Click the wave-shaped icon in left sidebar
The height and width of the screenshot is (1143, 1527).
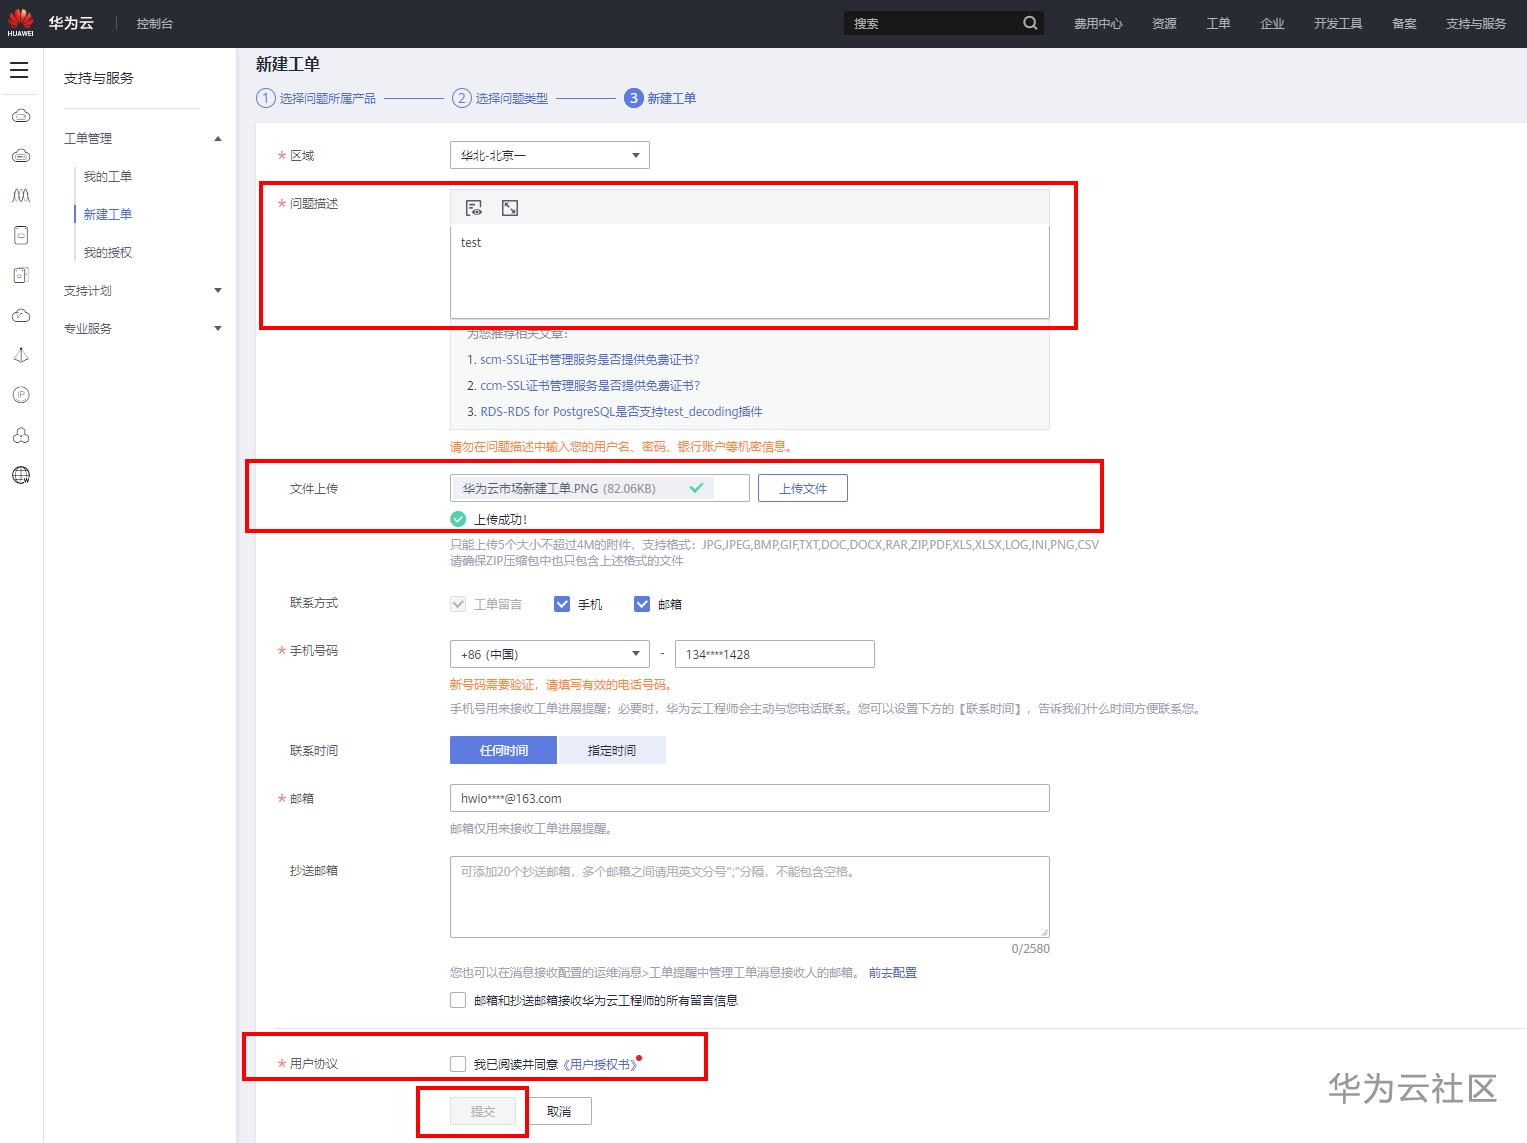point(20,195)
